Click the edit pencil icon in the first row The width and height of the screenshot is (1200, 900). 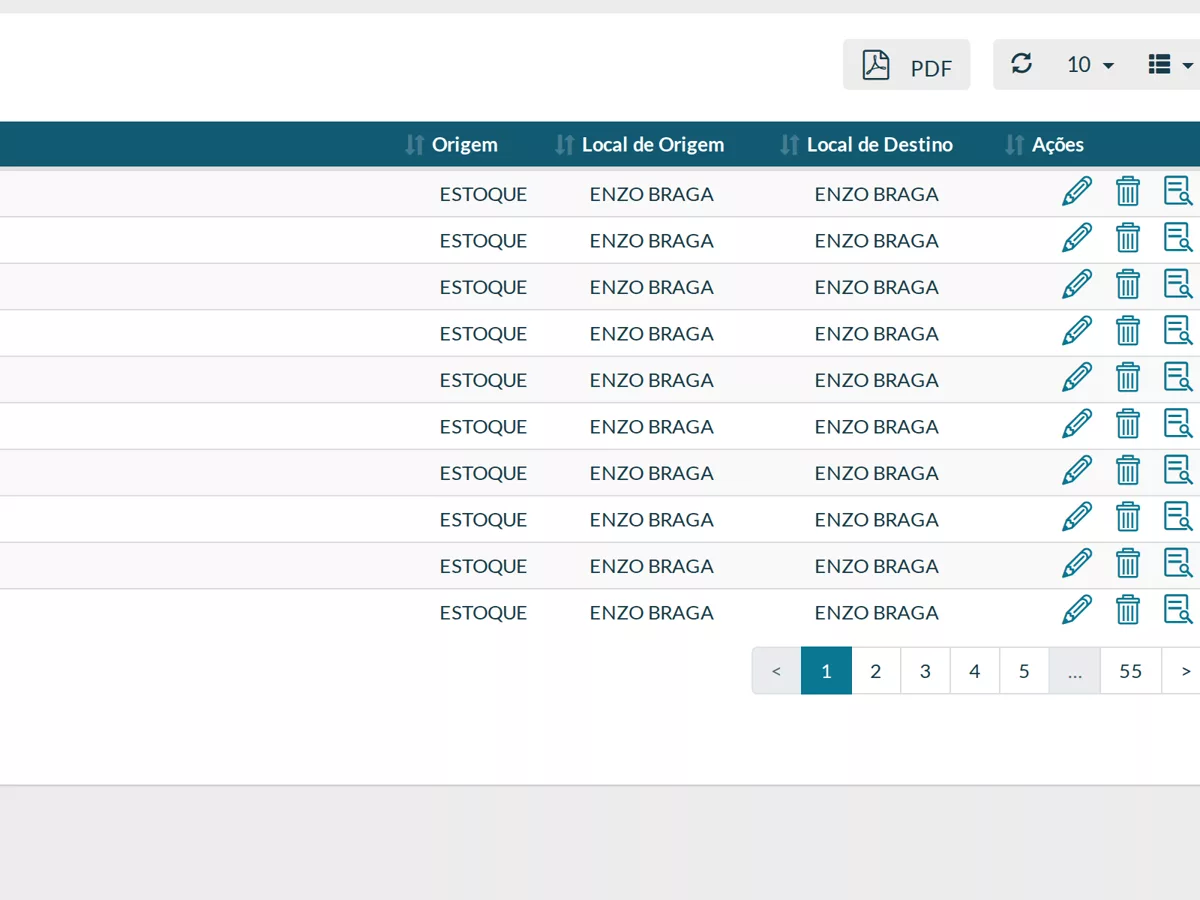click(1077, 191)
